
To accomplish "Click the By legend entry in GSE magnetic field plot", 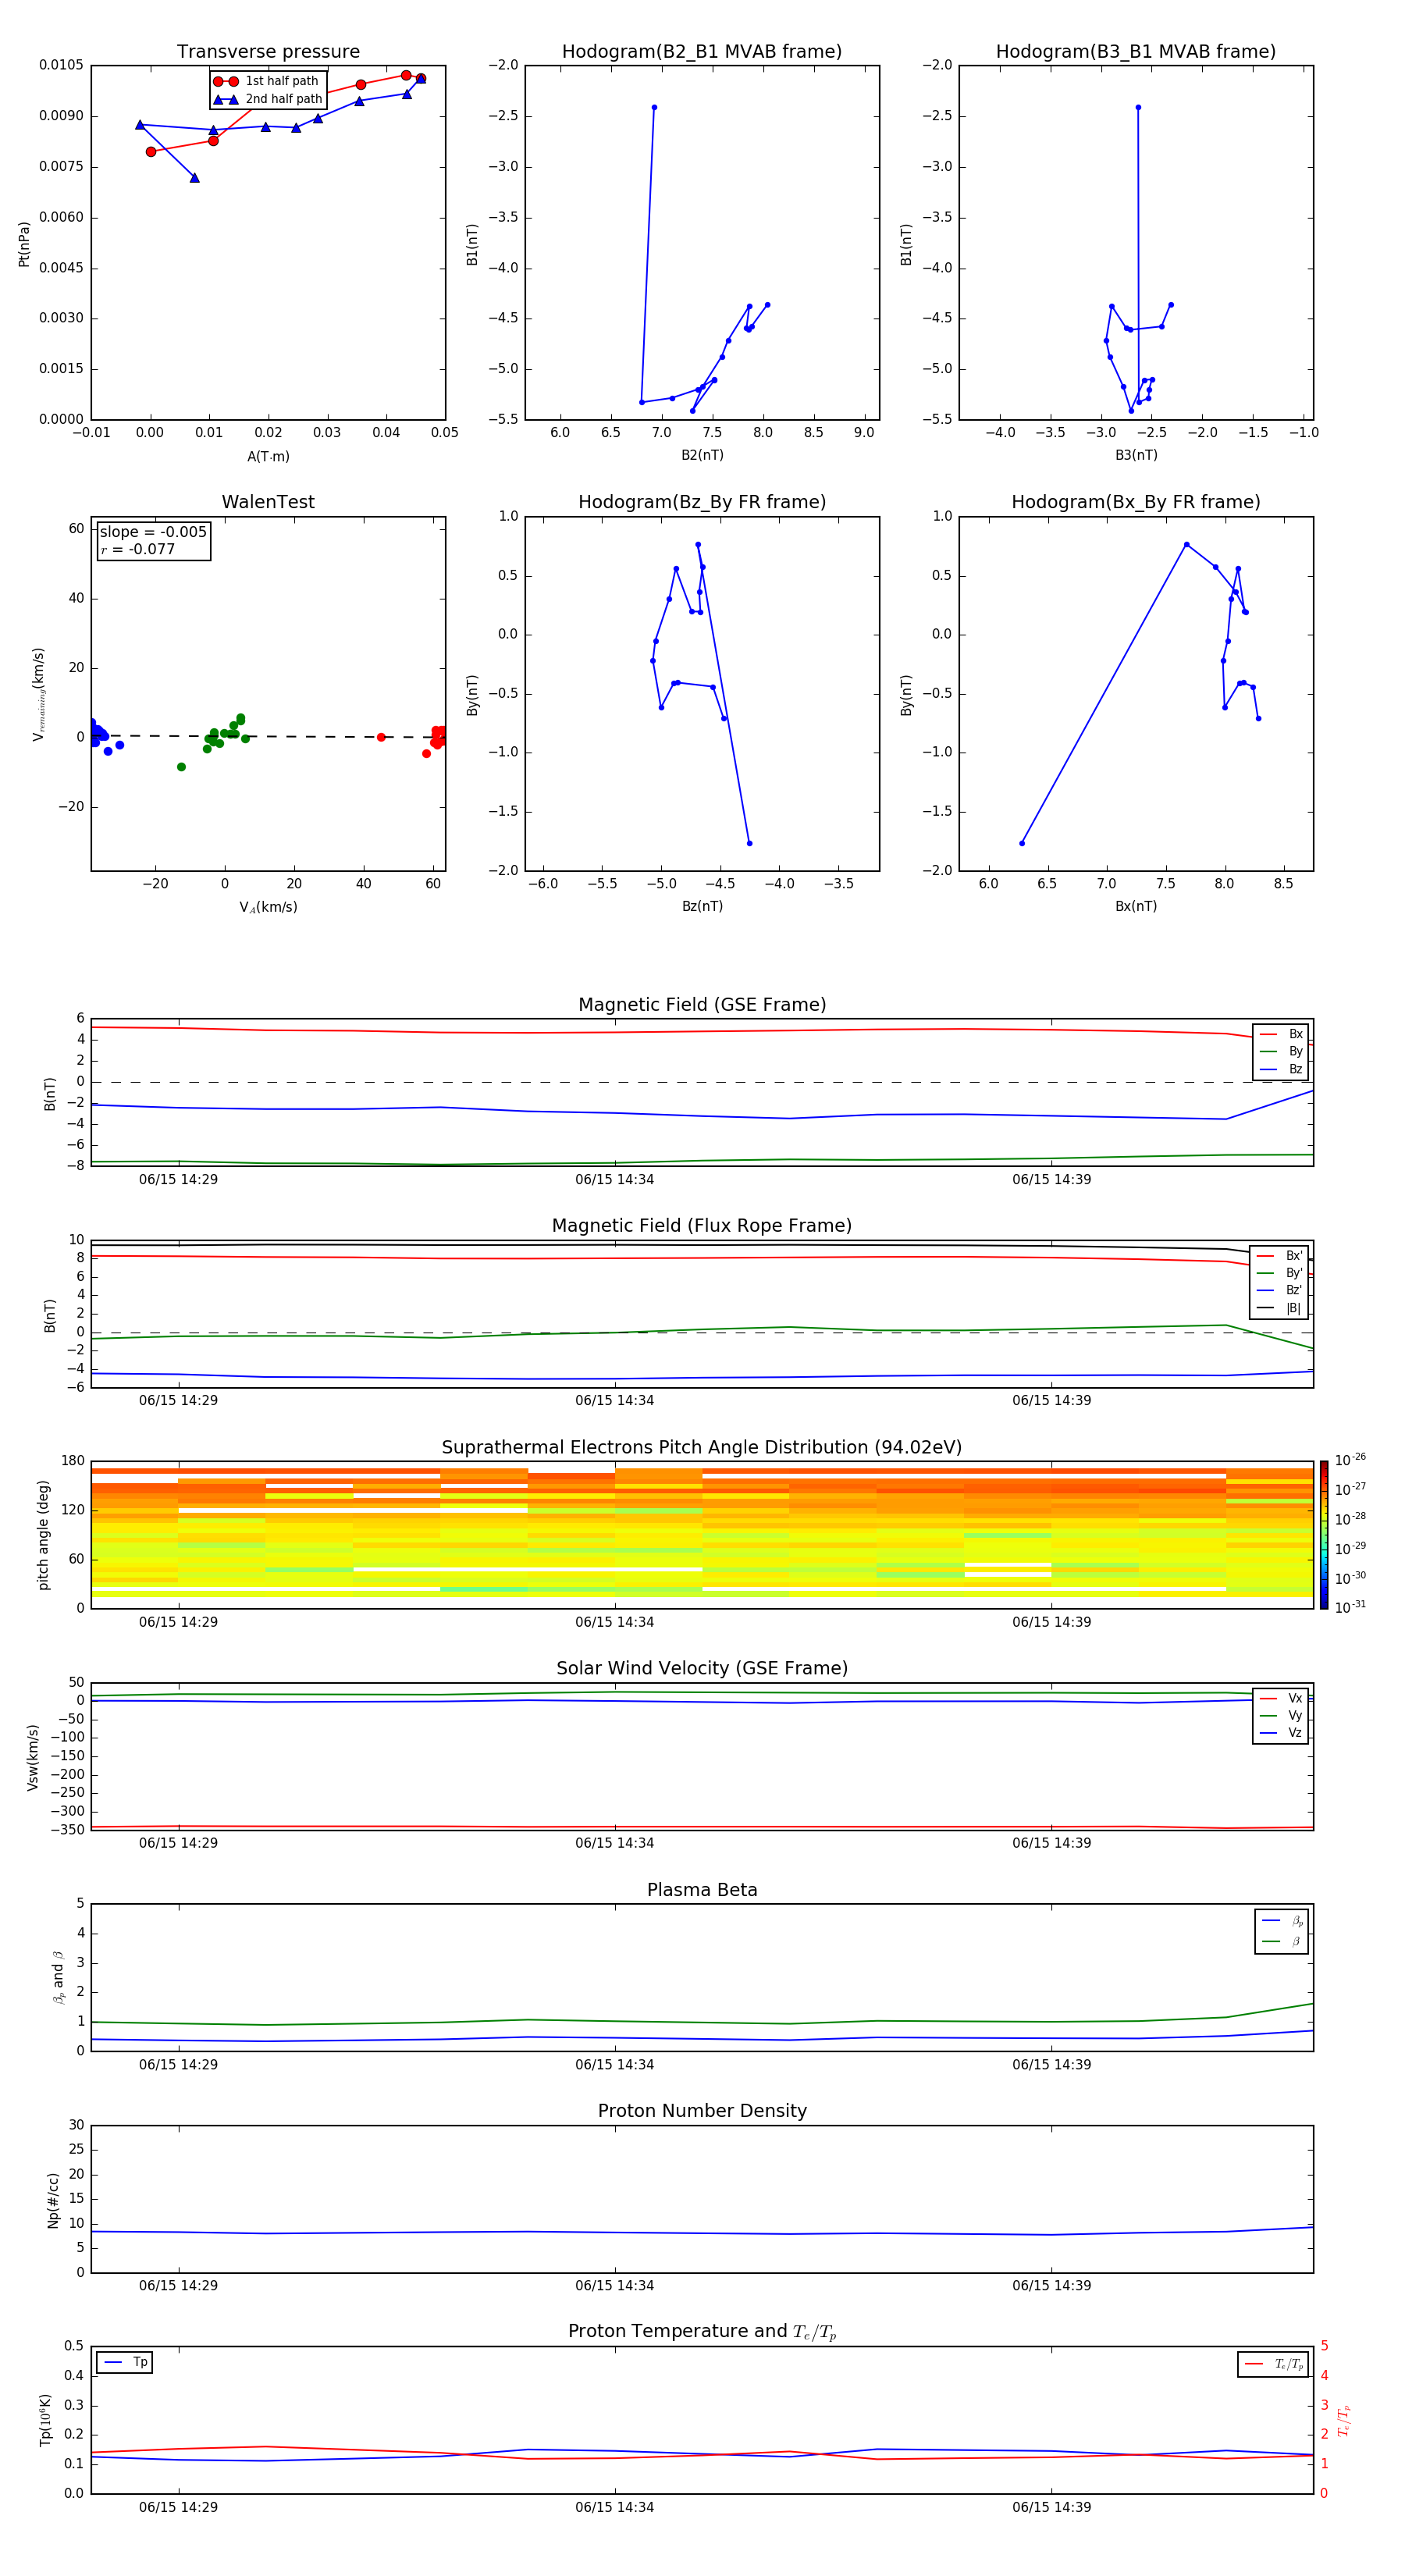I will pos(1281,1051).
